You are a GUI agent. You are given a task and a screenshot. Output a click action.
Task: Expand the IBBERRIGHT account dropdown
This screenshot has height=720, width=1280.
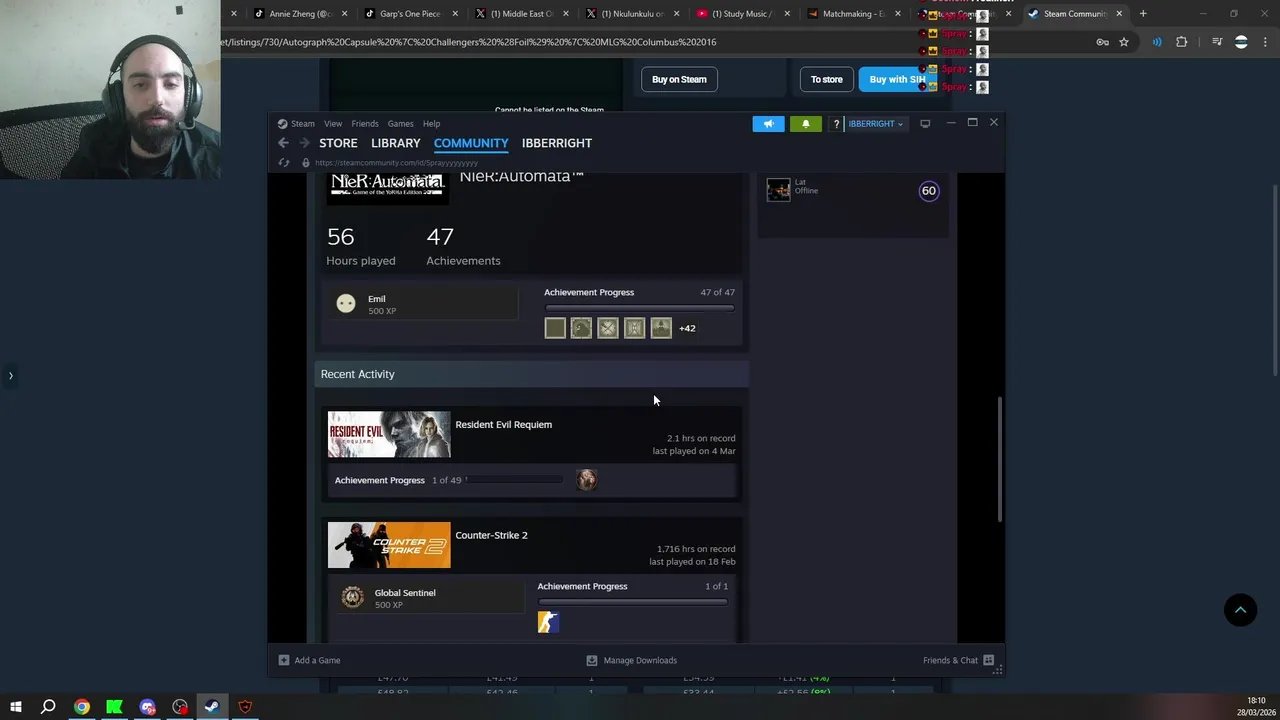(875, 124)
